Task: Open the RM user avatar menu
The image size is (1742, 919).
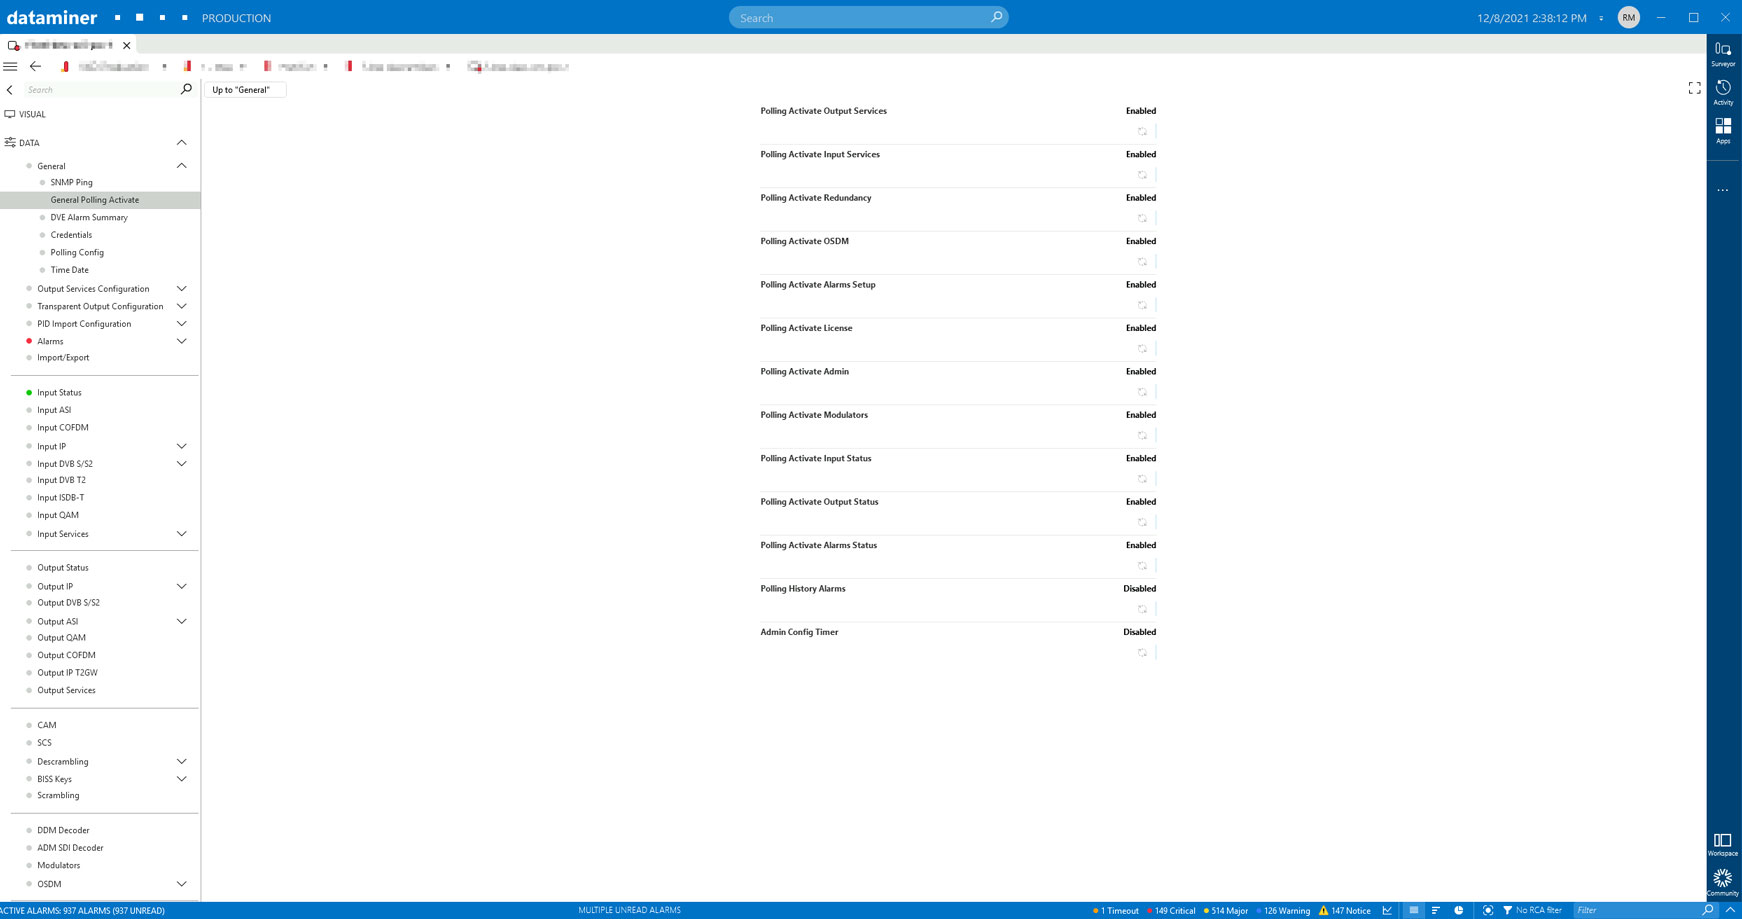Action: point(1628,17)
